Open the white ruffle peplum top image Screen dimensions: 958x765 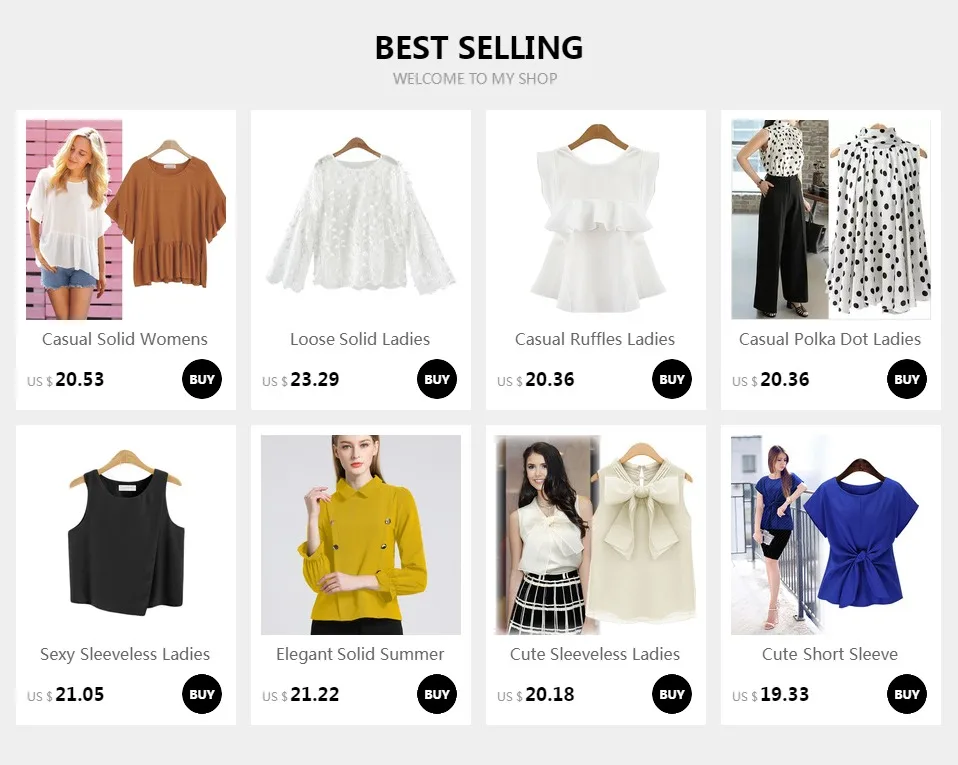click(596, 219)
